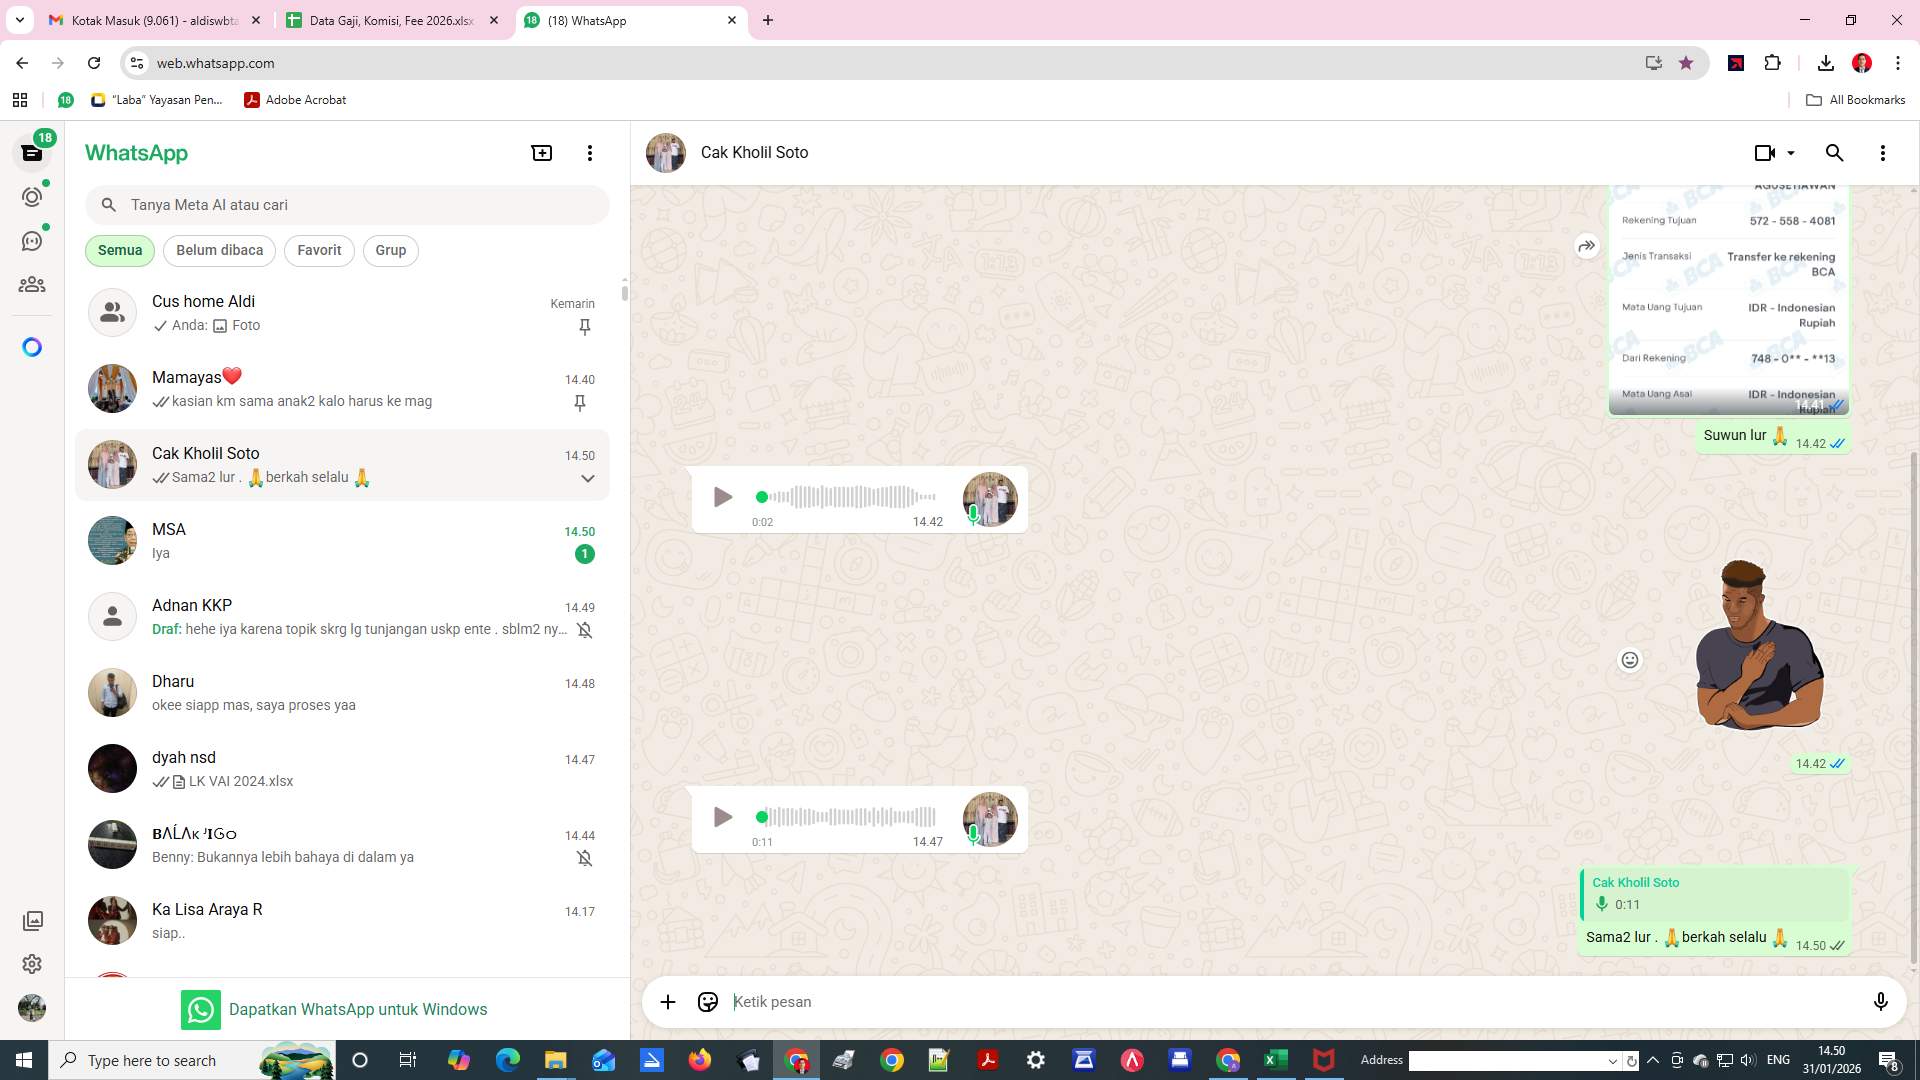Screen dimensions: 1920x1080
Task: Open Meta AI from the left sidebar
Action: point(32,346)
